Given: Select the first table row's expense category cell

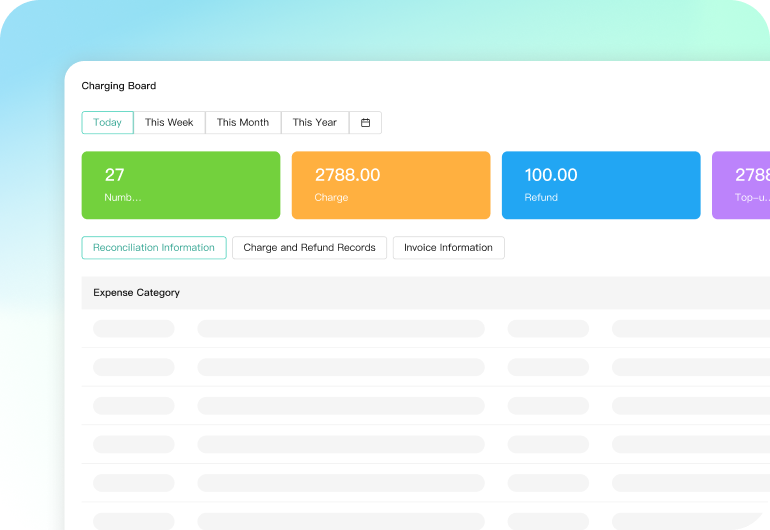Looking at the screenshot, I should [x=133, y=329].
